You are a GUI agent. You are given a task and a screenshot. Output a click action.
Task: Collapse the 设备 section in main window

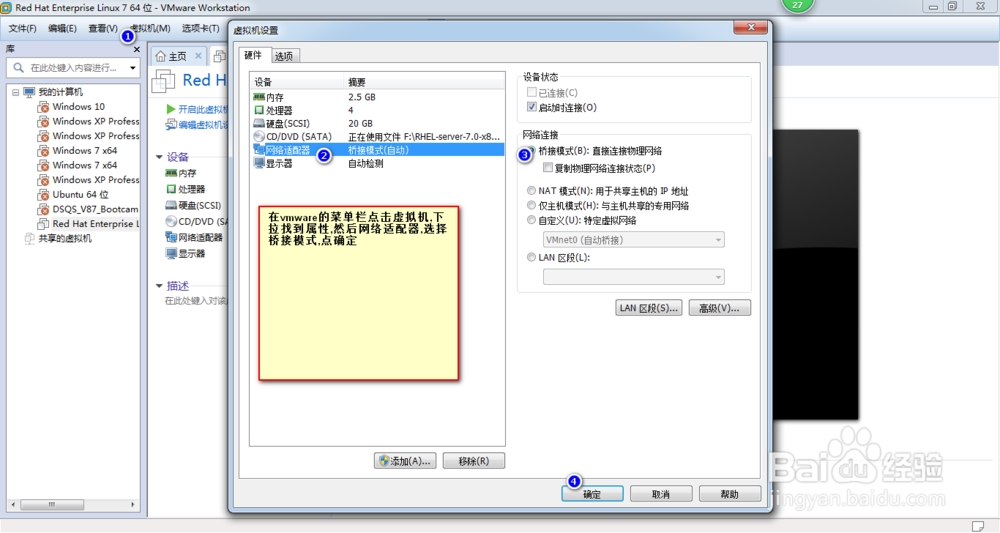[159, 157]
